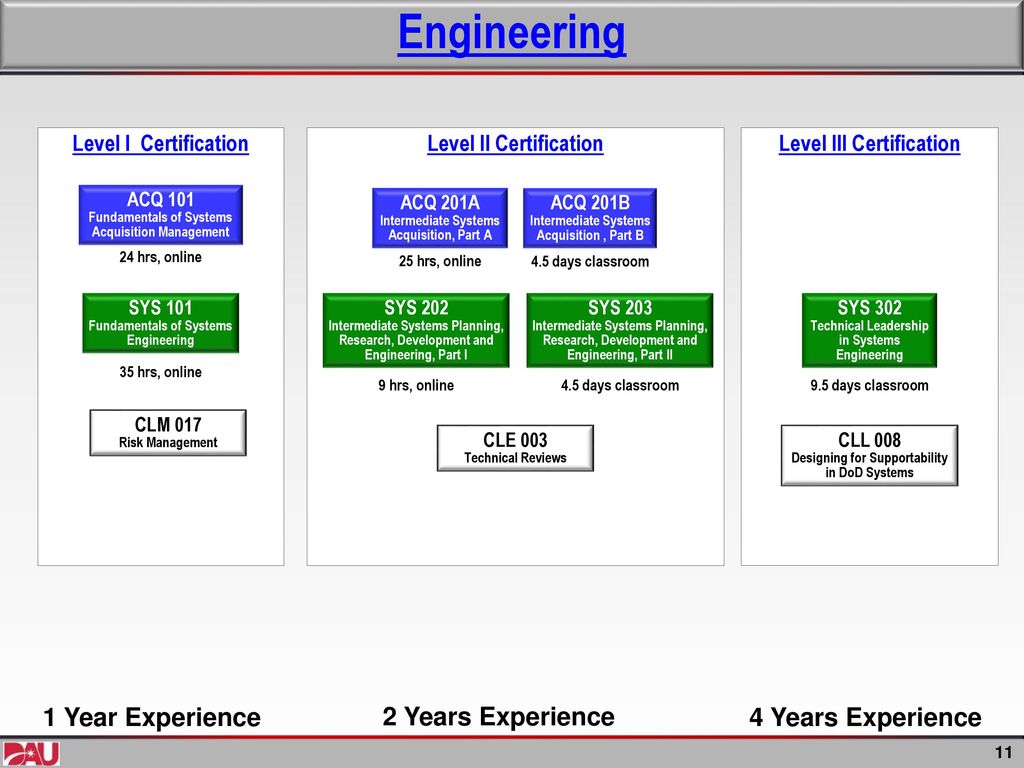Open the Level I Certification link
This screenshot has width=1024, height=768.
(160, 143)
